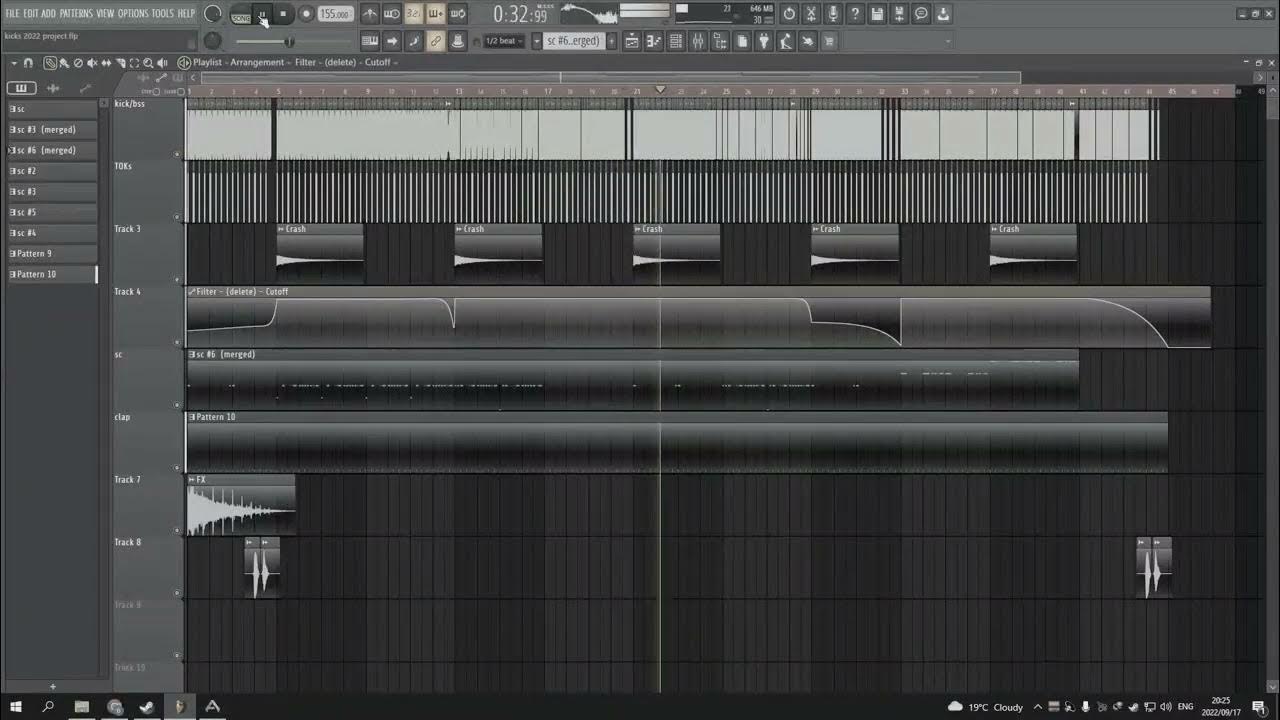Screen dimensions: 1280x720
Task: Click the stop playback button
Action: [x=284, y=15]
